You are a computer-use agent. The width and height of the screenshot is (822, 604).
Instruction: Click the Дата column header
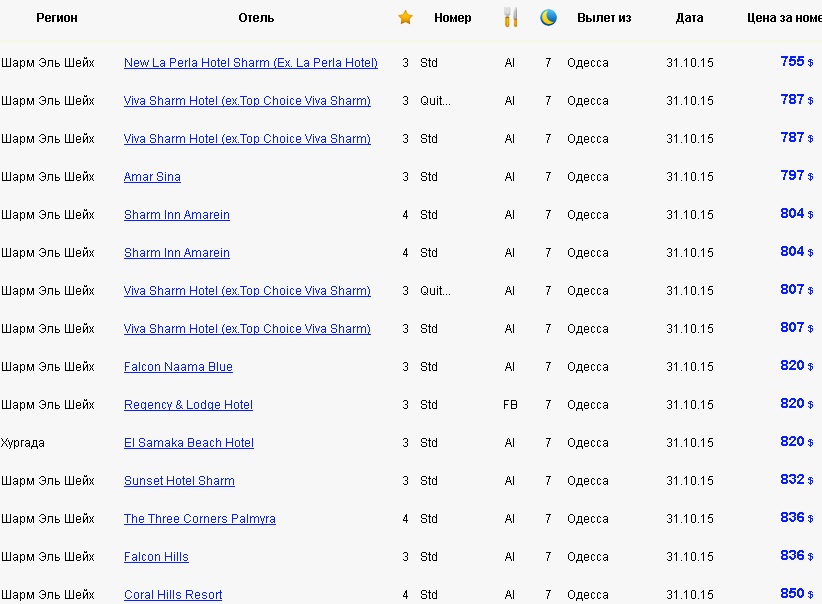[x=689, y=18]
